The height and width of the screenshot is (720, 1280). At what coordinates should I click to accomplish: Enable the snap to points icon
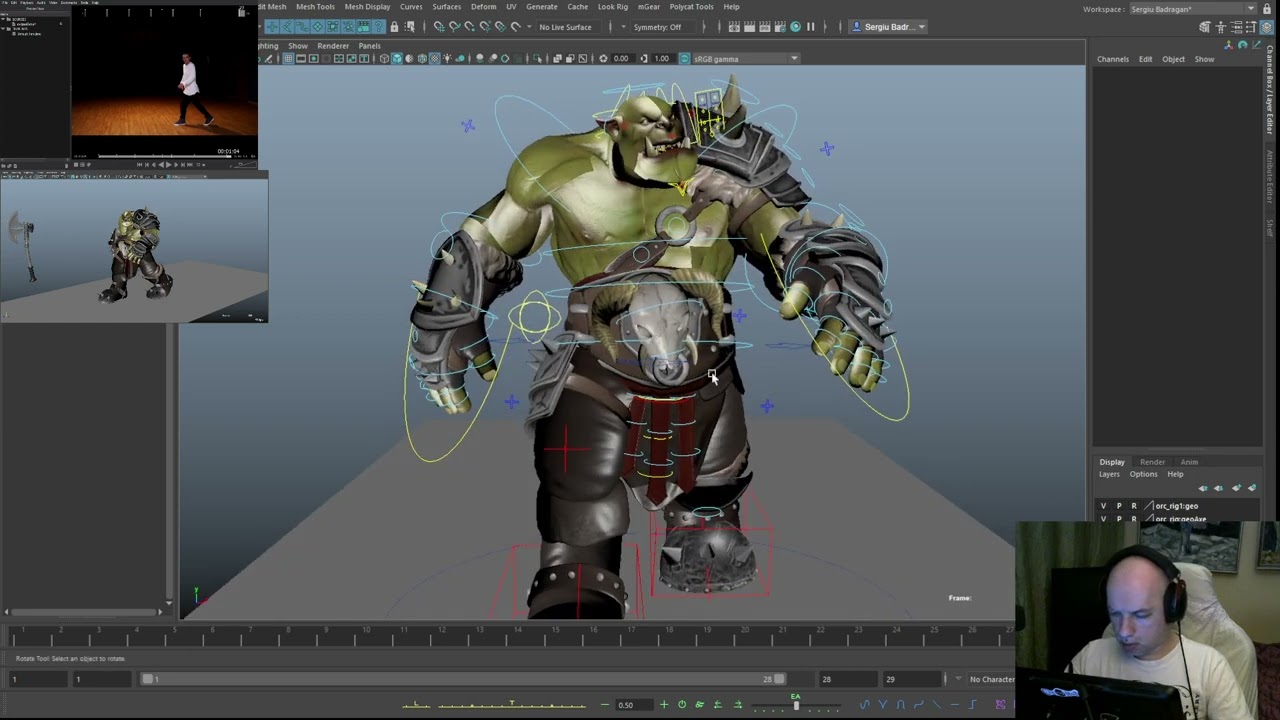pyautogui.click(x=469, y=27)
